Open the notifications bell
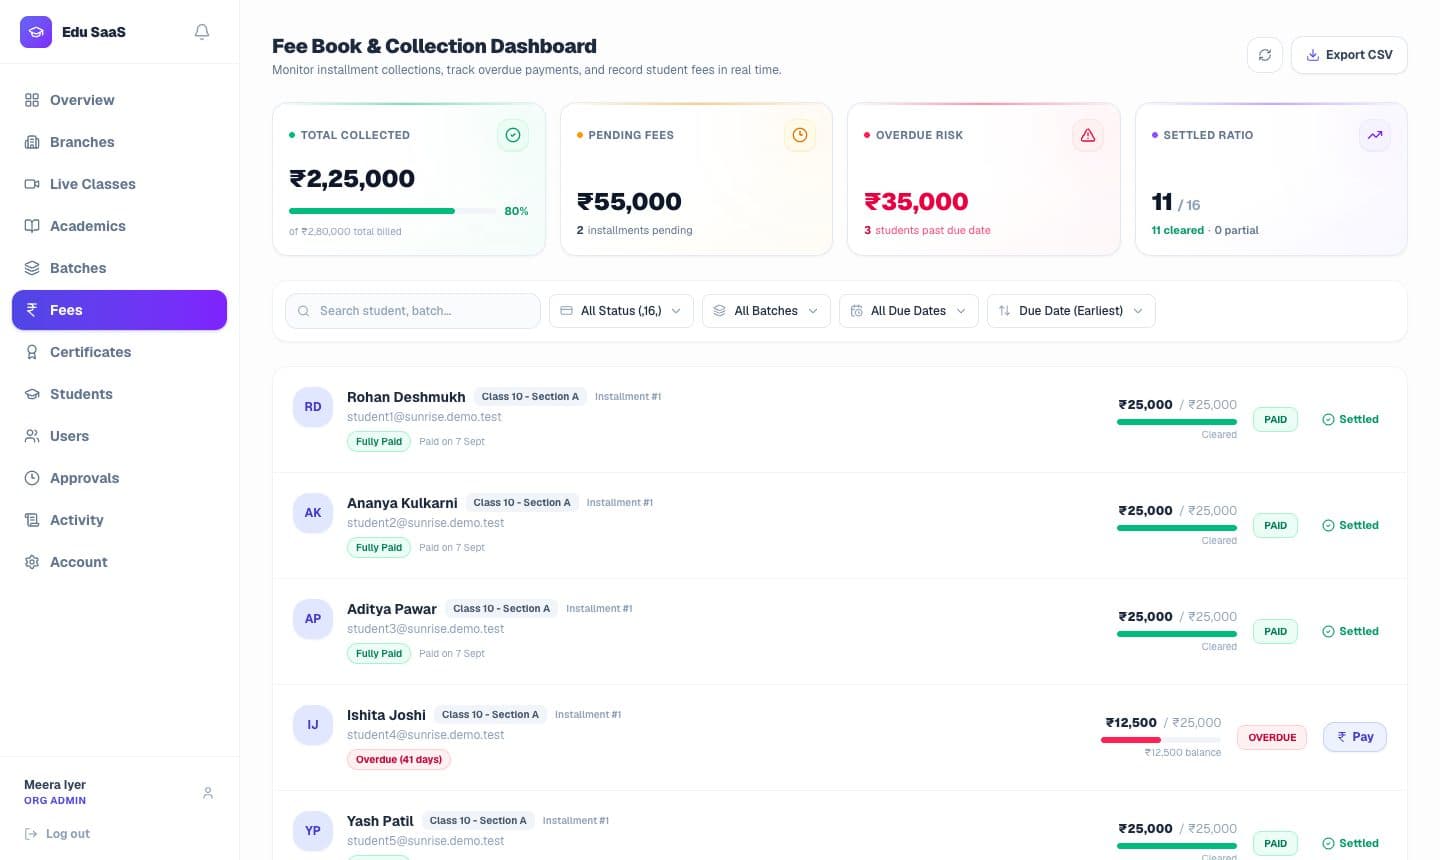Image resolution: width=1440 pixels, height=860 pixels. click(x=202, y=32)
